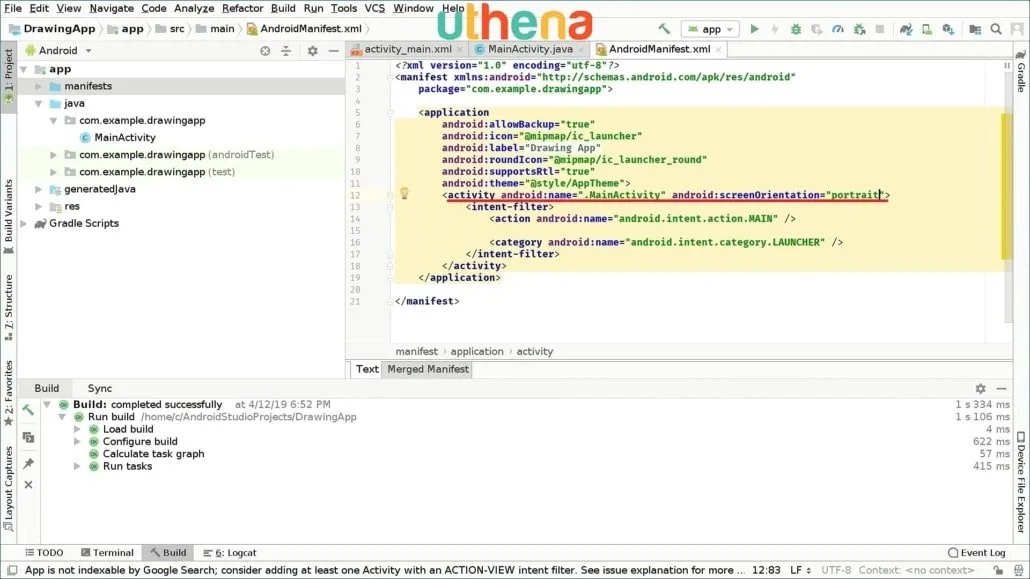
Task: Open Project Structure icon in toolbar
Action: click(975, 29)
